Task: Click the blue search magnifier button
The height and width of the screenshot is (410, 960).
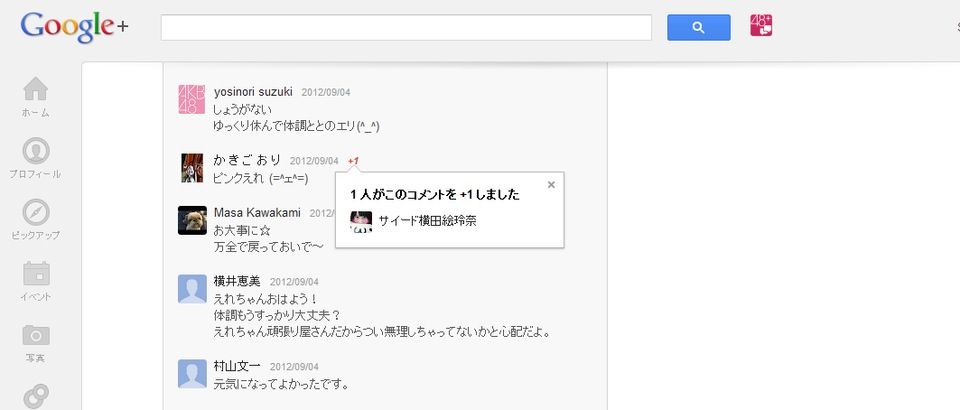Action: [699, 28]
